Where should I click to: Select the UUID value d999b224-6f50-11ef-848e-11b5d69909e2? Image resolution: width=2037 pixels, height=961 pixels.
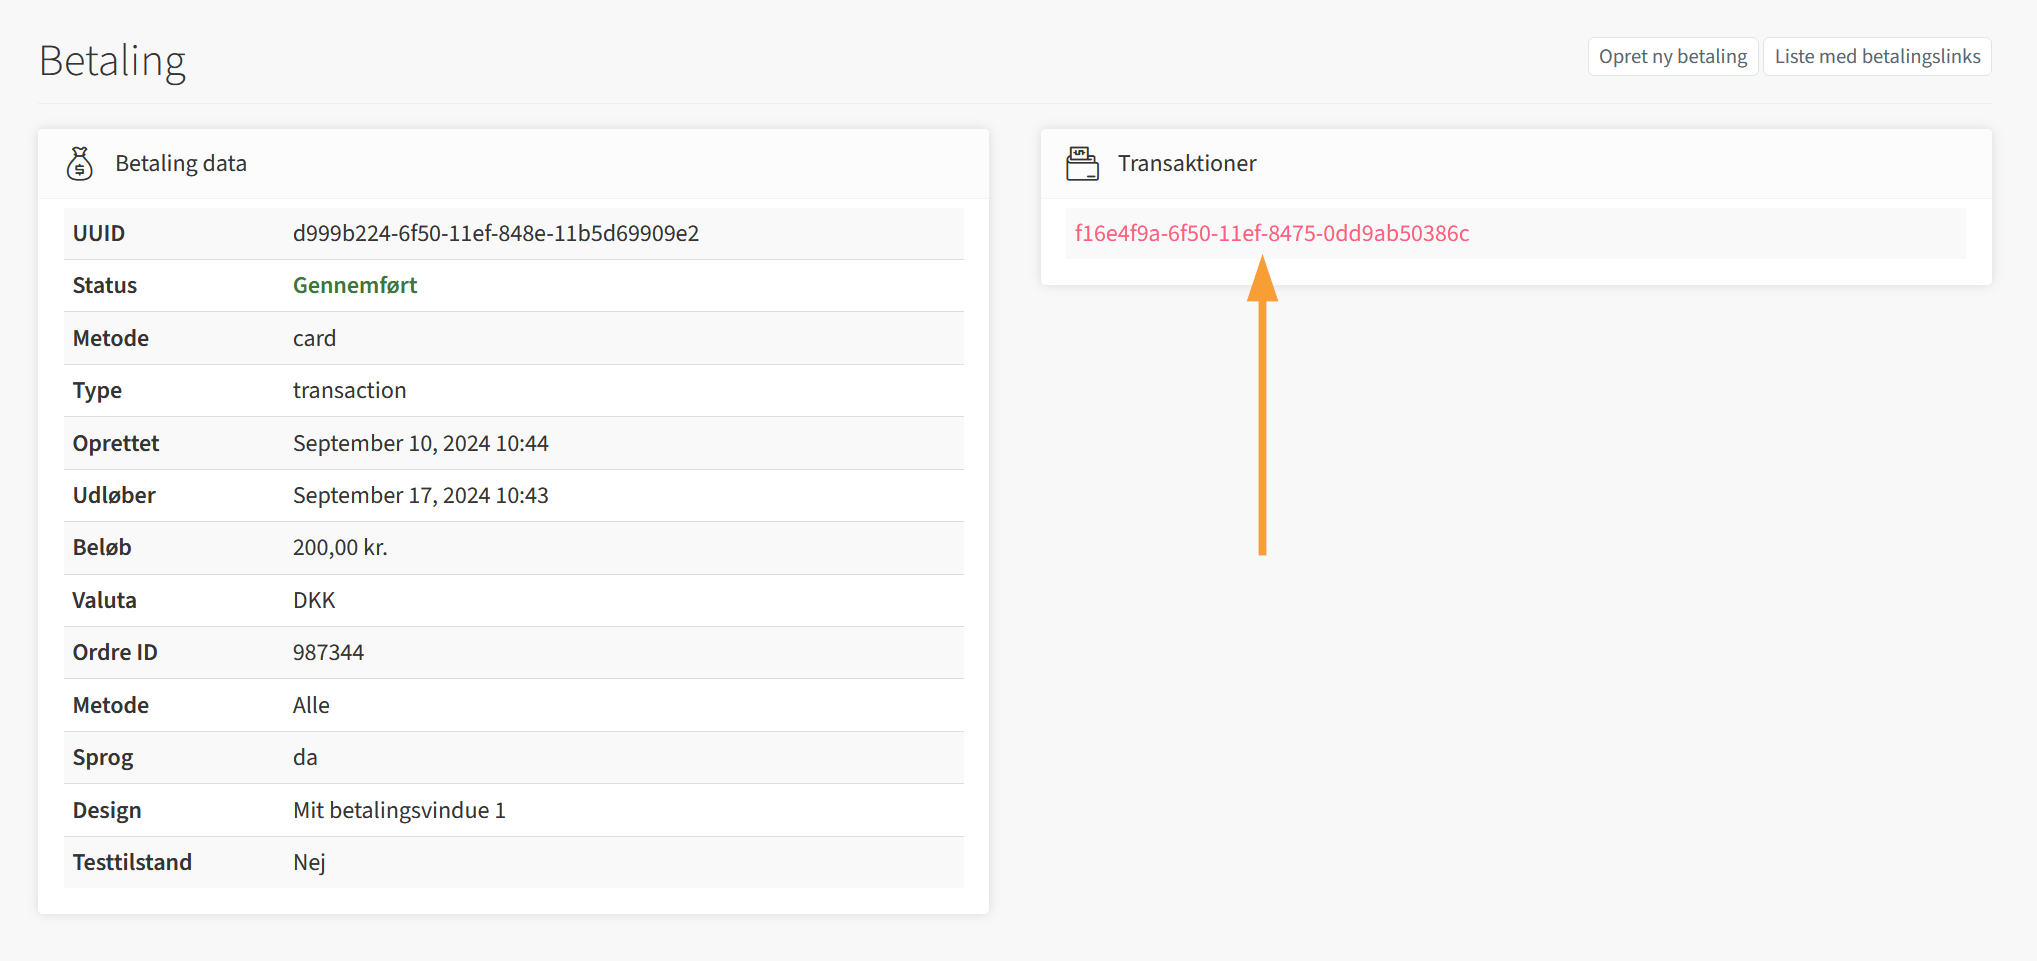(x=496, y=233)
